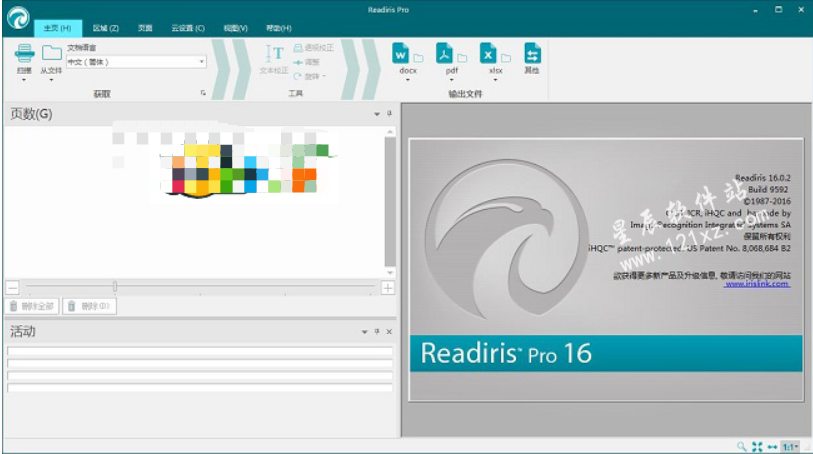This screenshot has width=813, height=454.
Task: Open the document language (中文 简体) combo box
Action: tap(136, 62)
